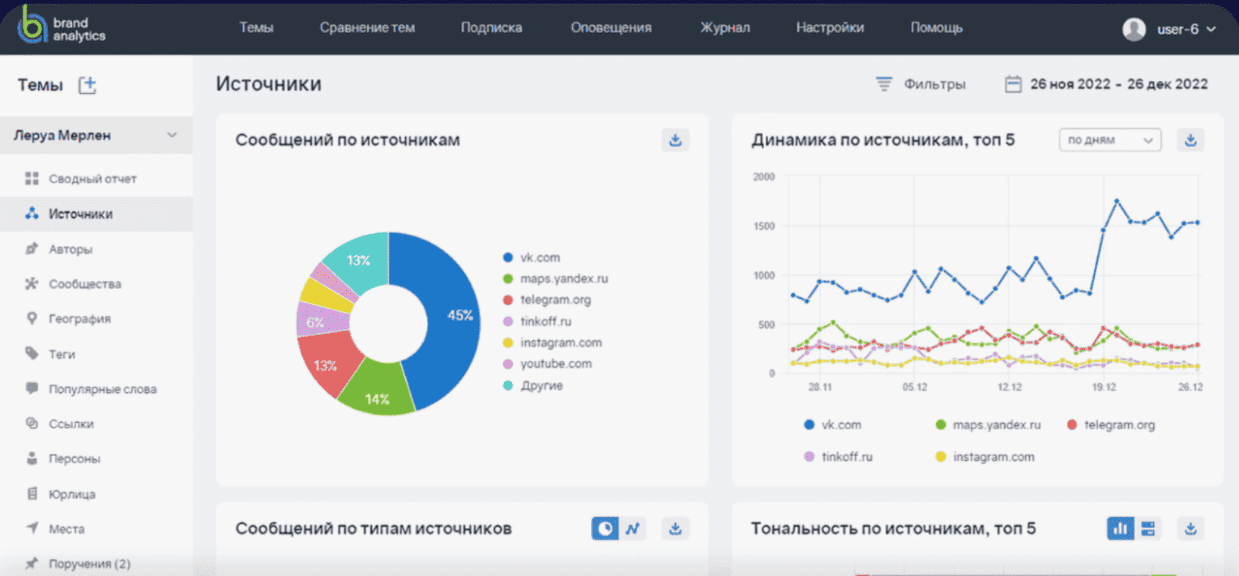Click the Brand Analytics logo

[62, 28]
